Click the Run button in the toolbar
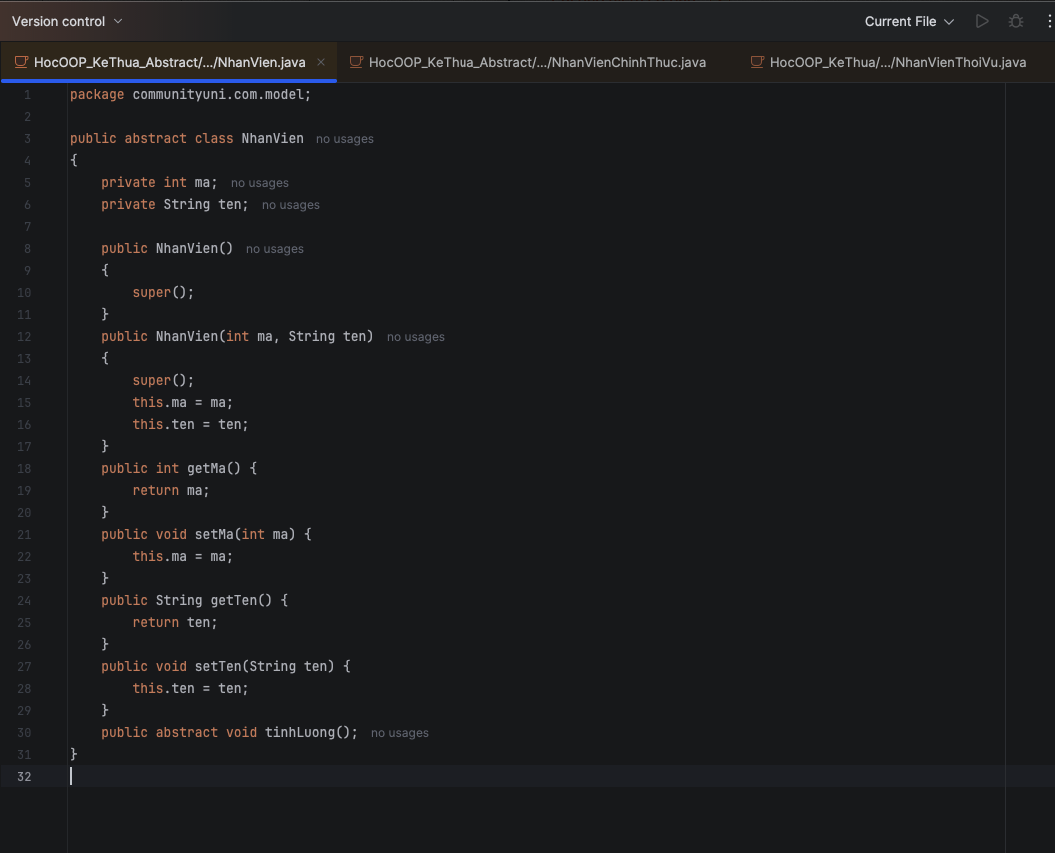 pos(982,21)
